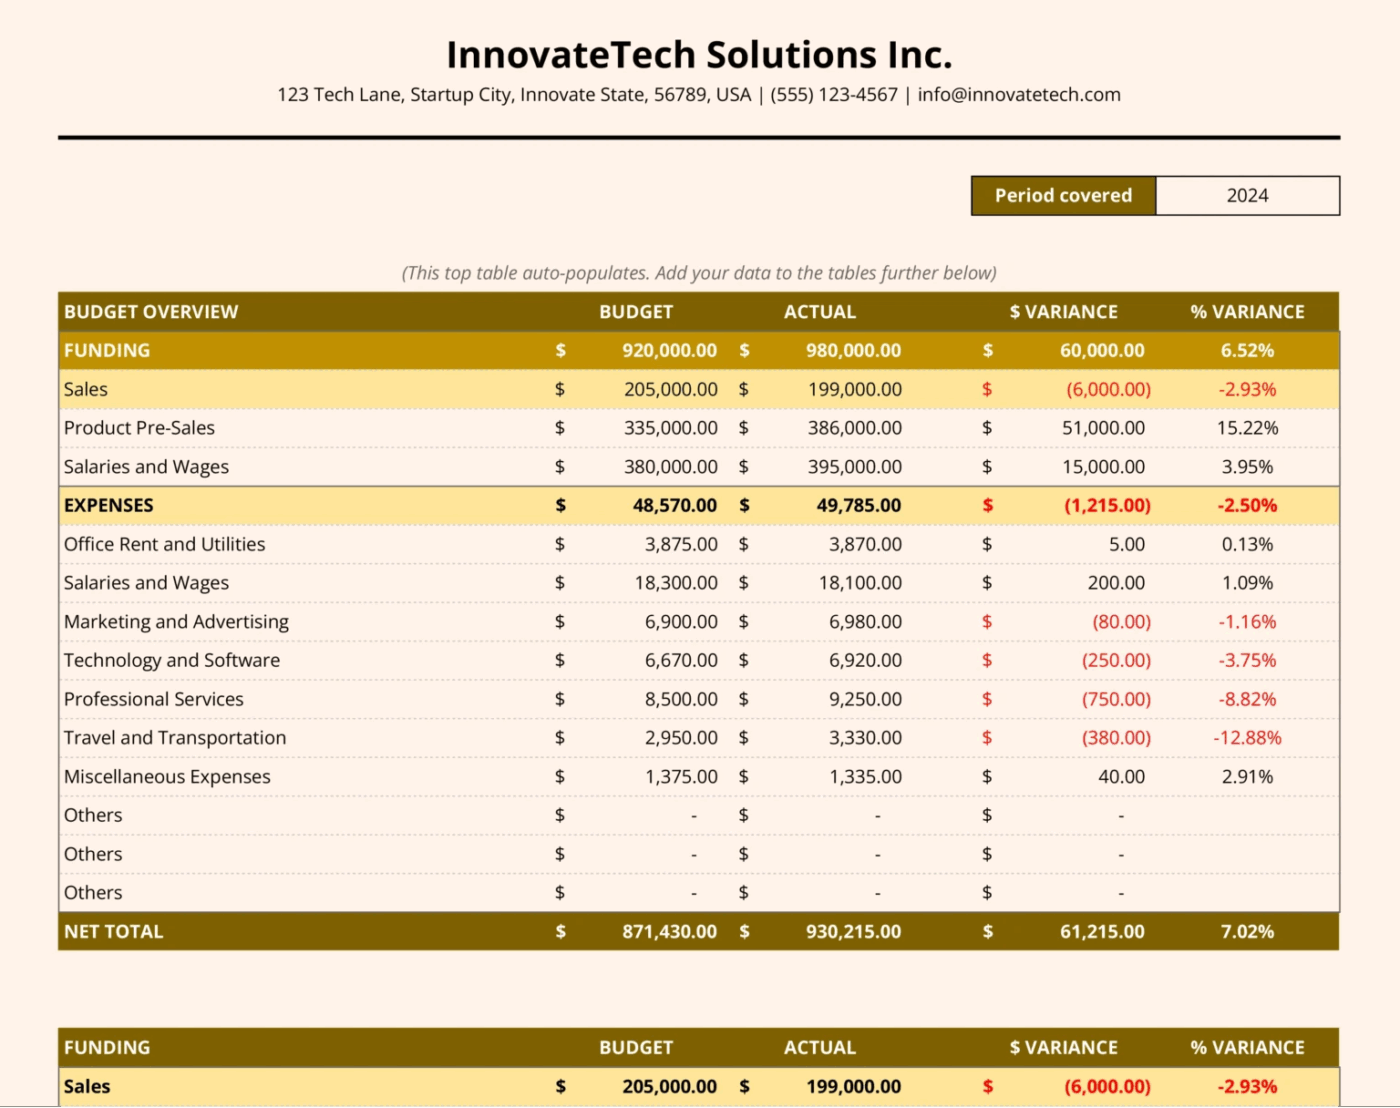
Task: Click ACTUAL header in lower funding table
Action: point(820,1048)
